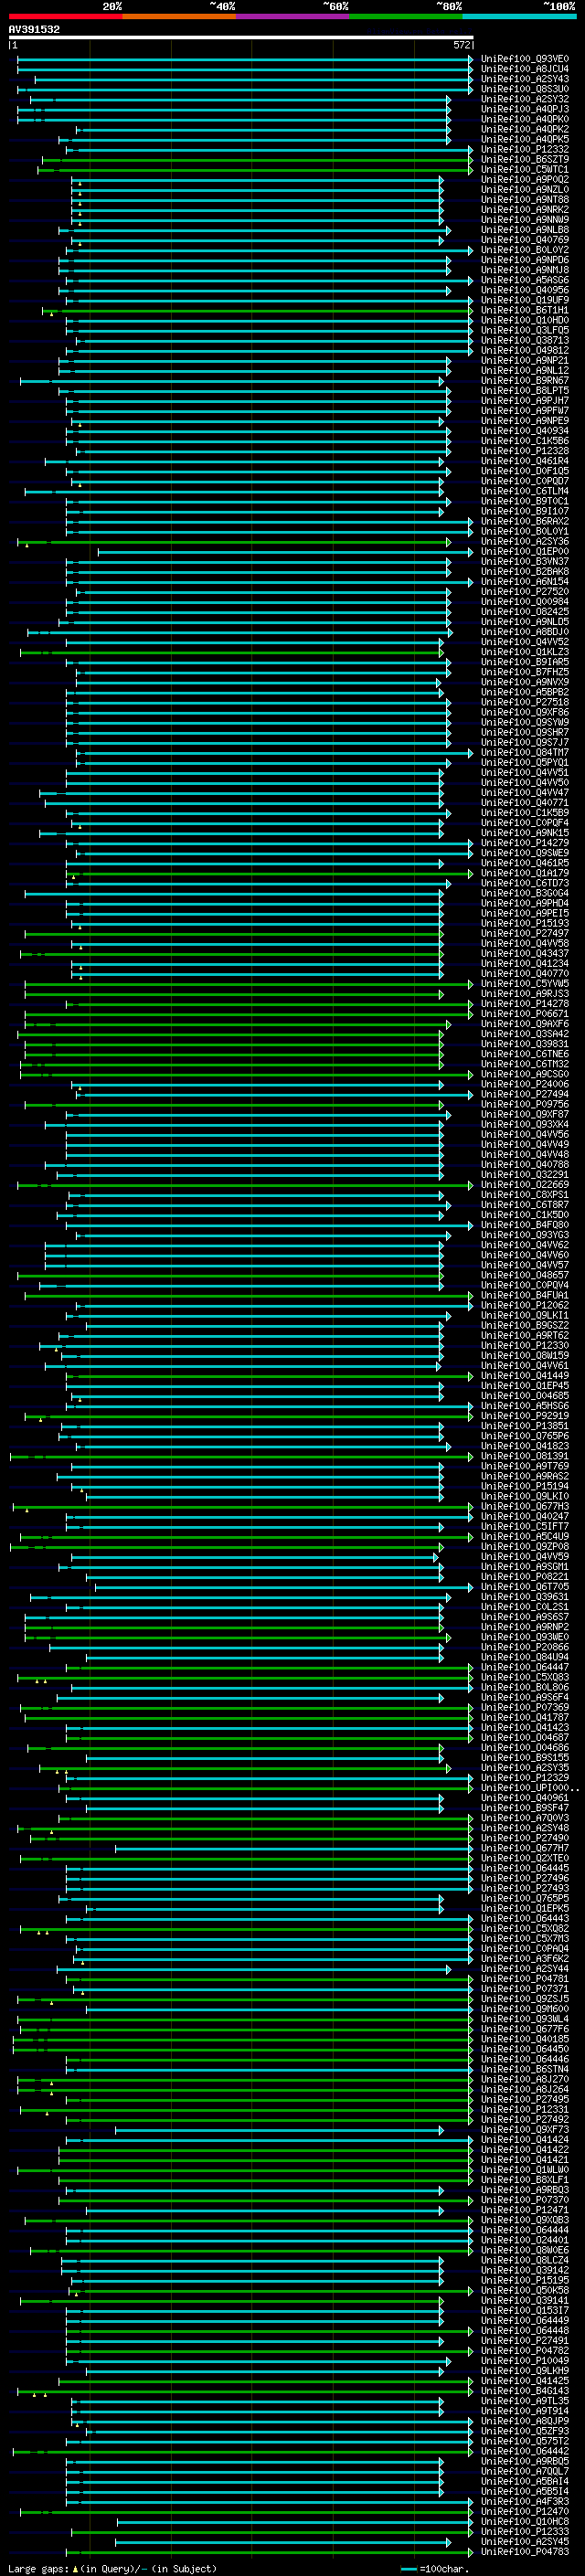
Task: Select UniRef100_A9CSG0 label
Action: (525, 1074)
